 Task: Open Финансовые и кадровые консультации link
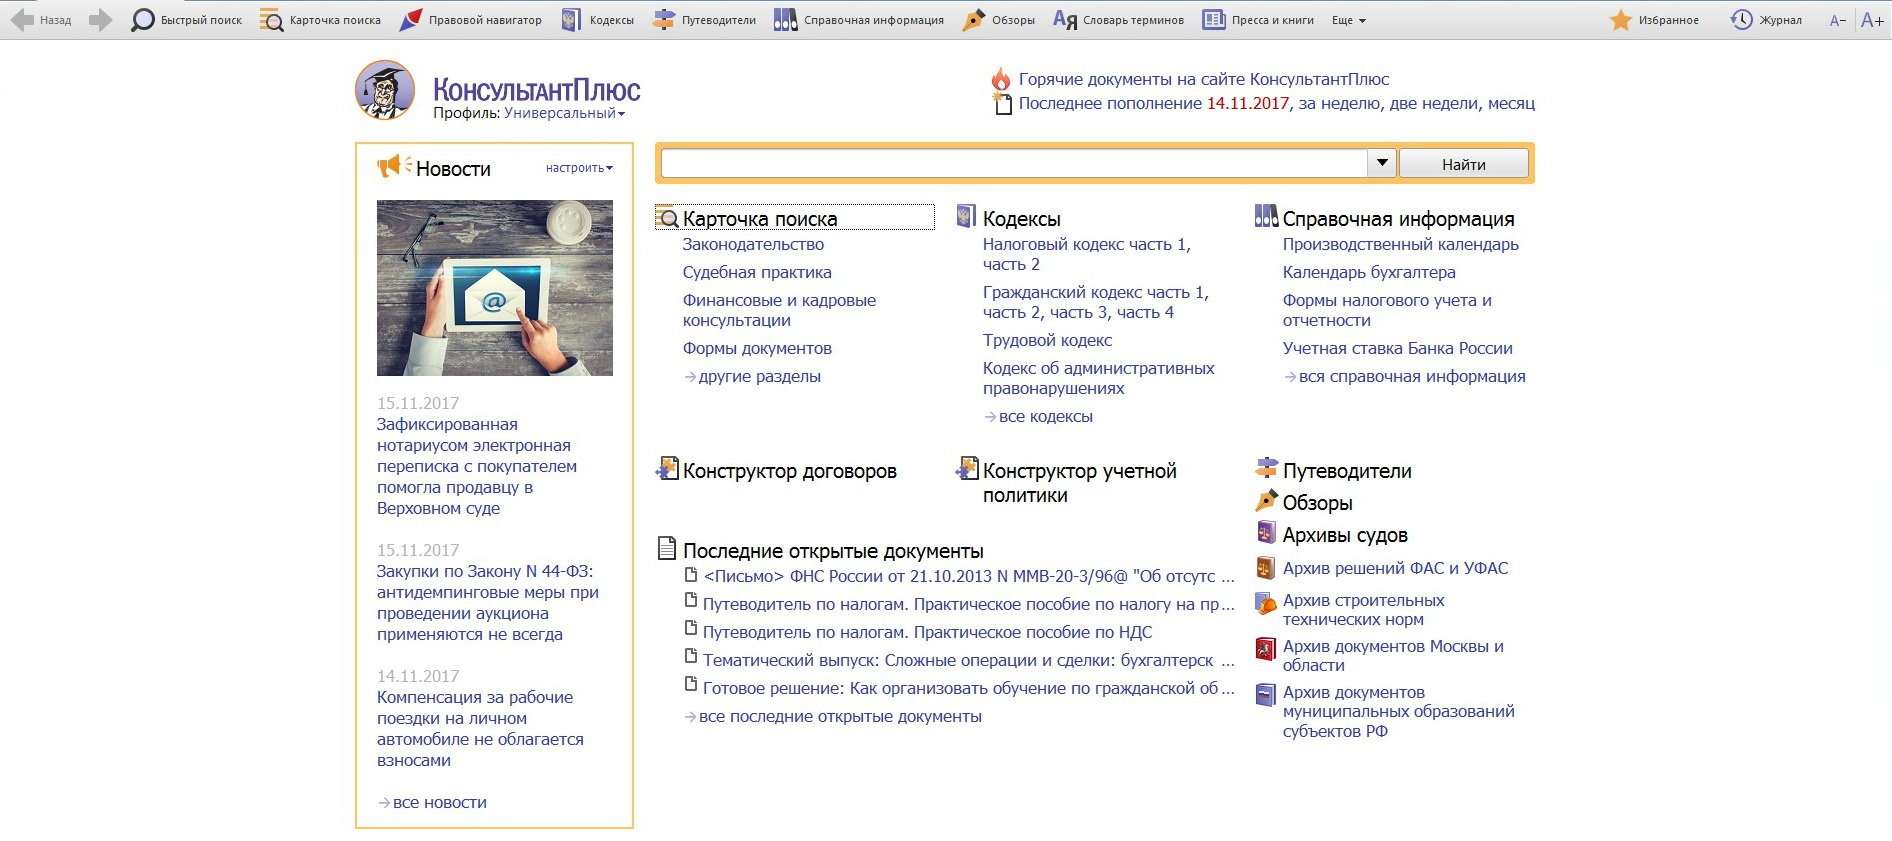tap(779, 310)
